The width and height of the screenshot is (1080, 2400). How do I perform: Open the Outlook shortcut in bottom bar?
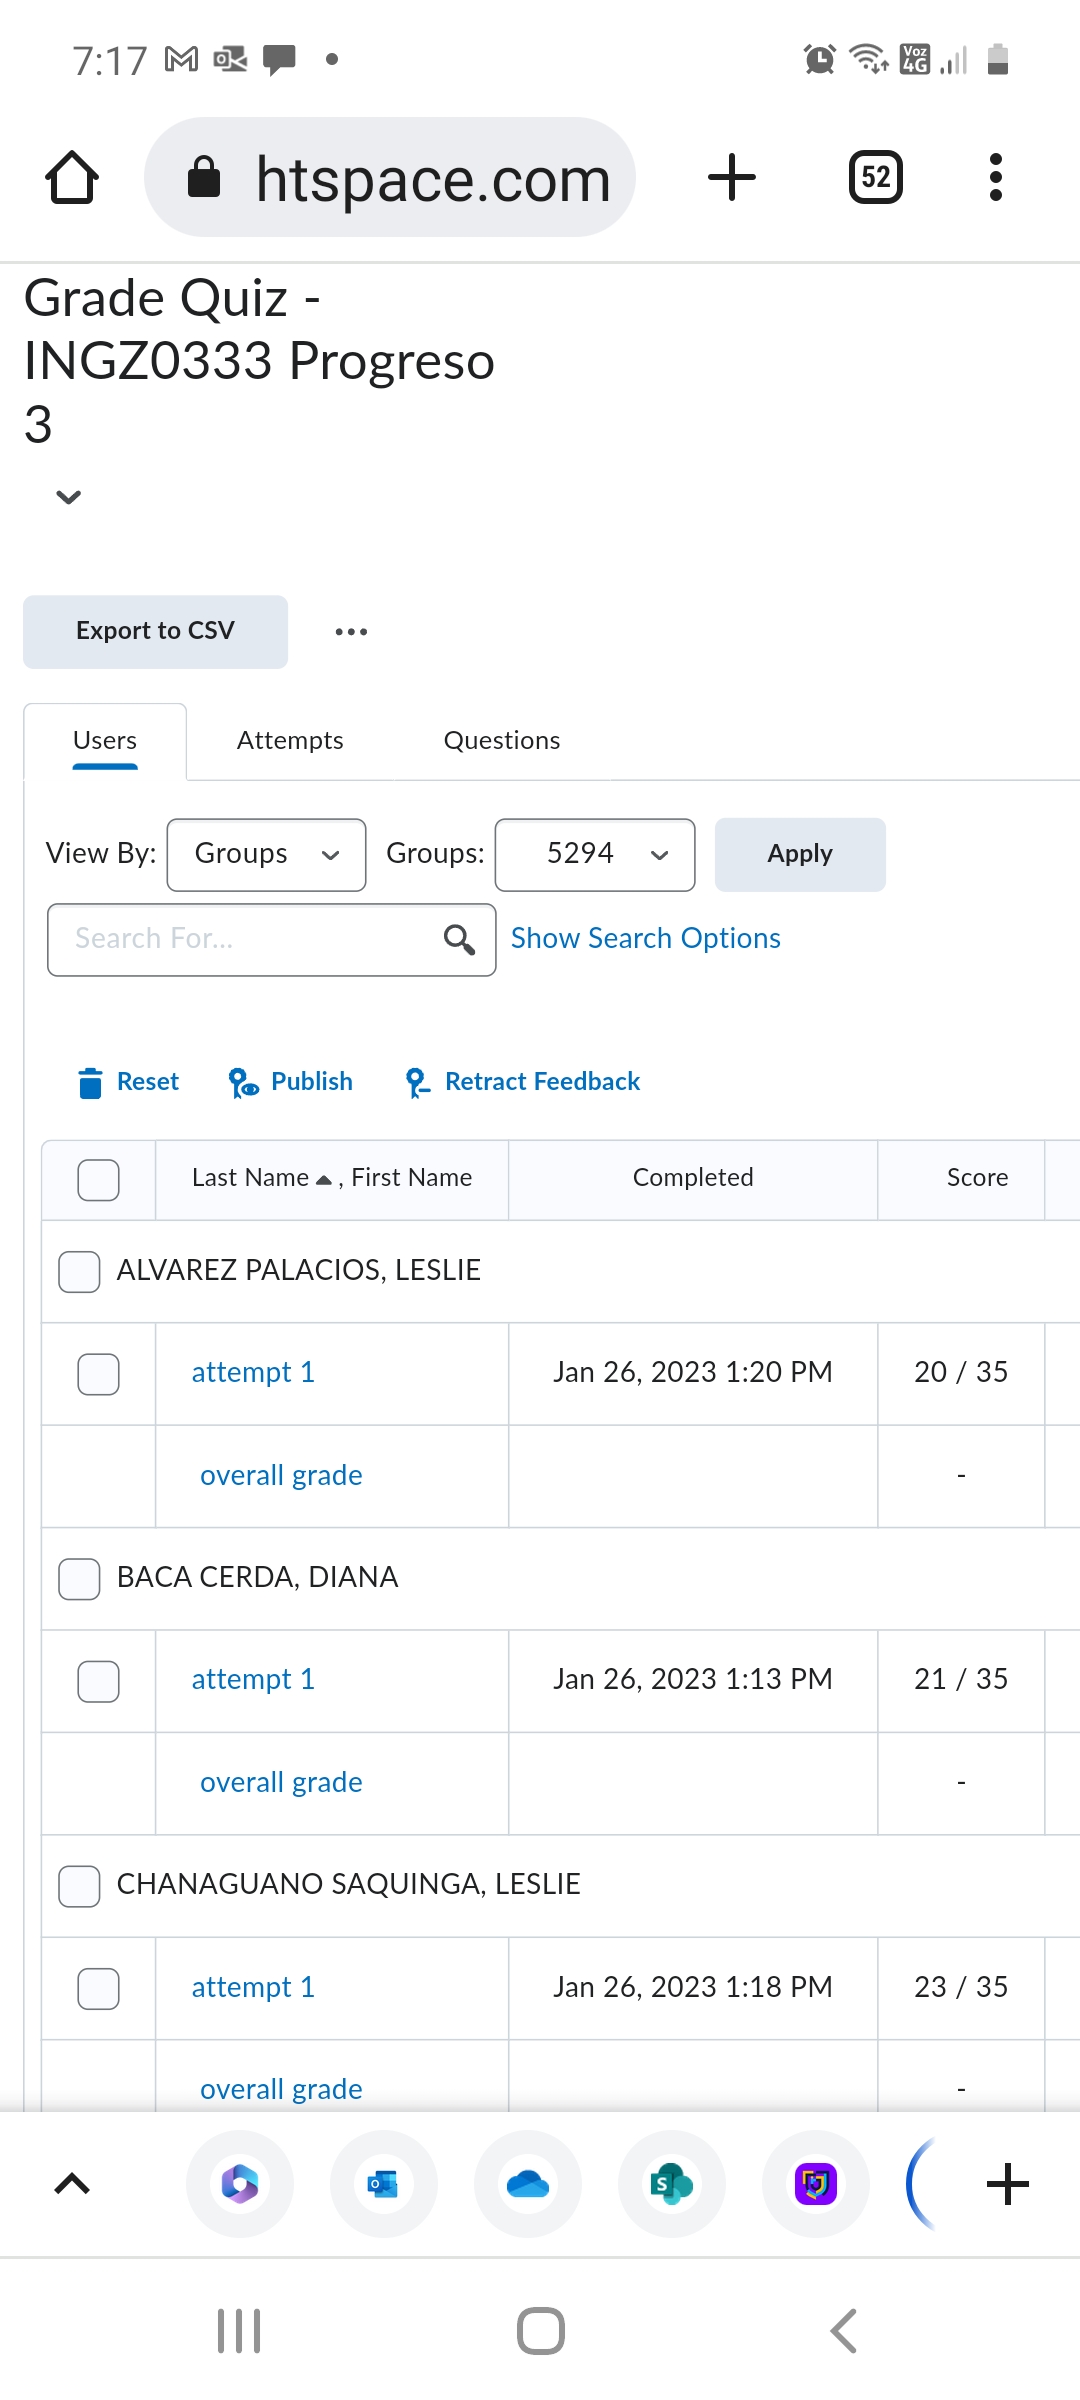(384, 2184)
